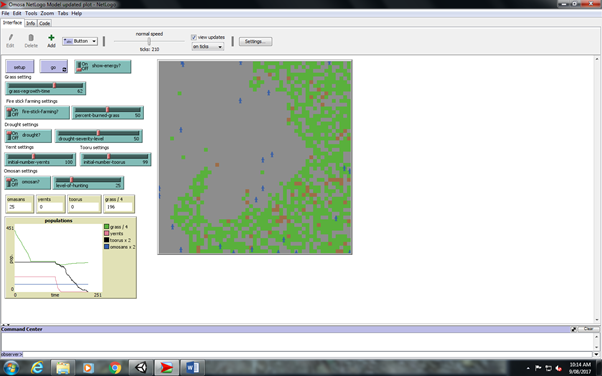602x376 pixels.
Task: Click the Delete trash icon
Action: click(x=31, y=38)
